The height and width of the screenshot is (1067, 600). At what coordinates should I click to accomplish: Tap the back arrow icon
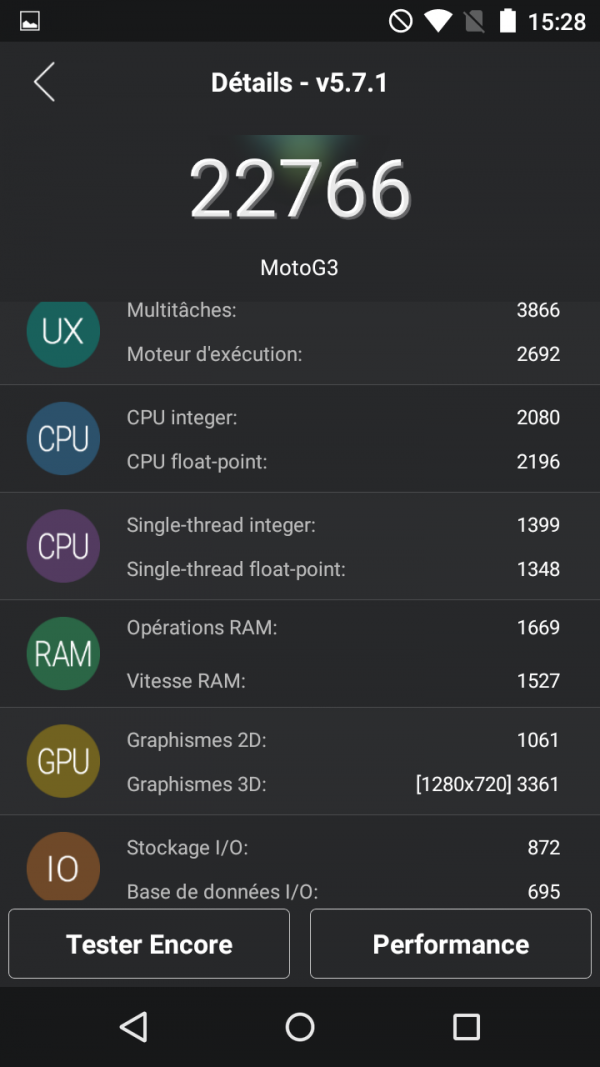[44, 82]
